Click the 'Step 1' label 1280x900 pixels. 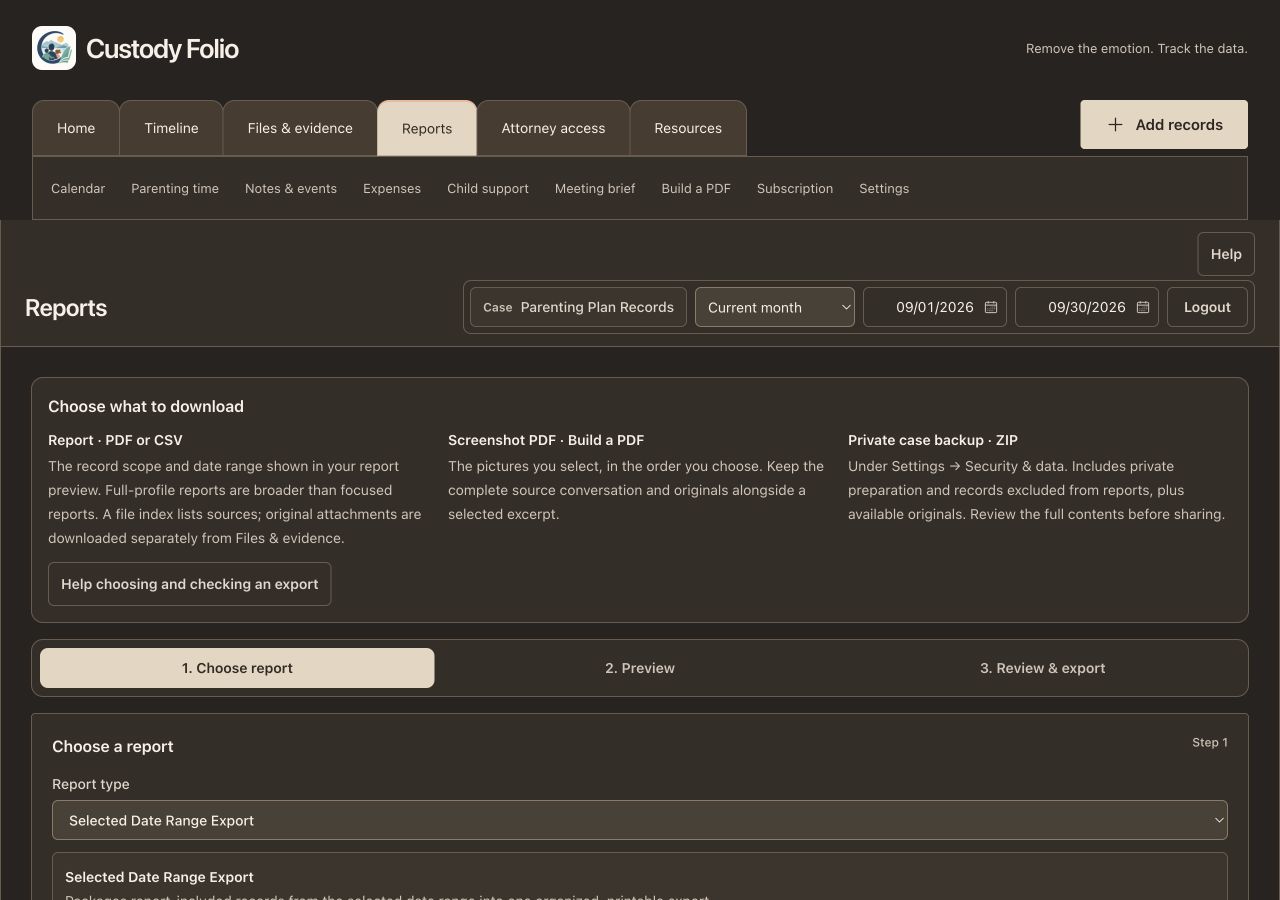1210,742
